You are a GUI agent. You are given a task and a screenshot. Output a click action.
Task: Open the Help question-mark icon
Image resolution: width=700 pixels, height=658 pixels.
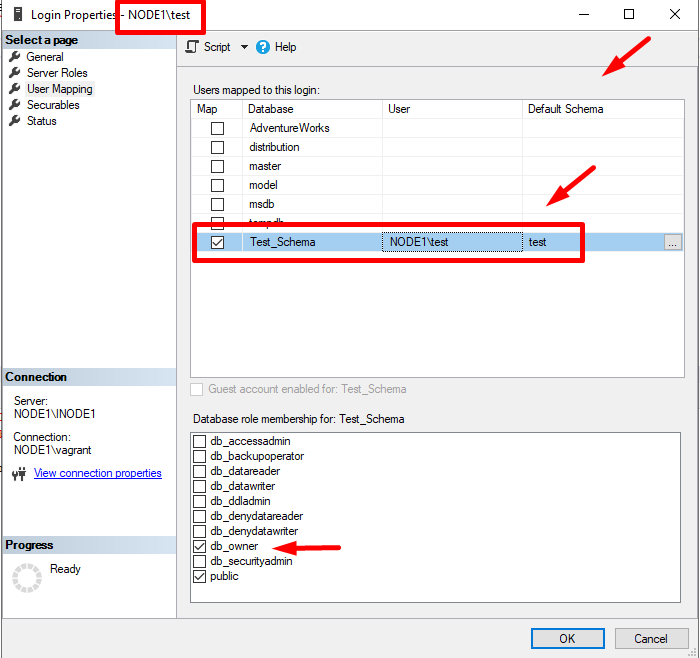click(263, 47)
